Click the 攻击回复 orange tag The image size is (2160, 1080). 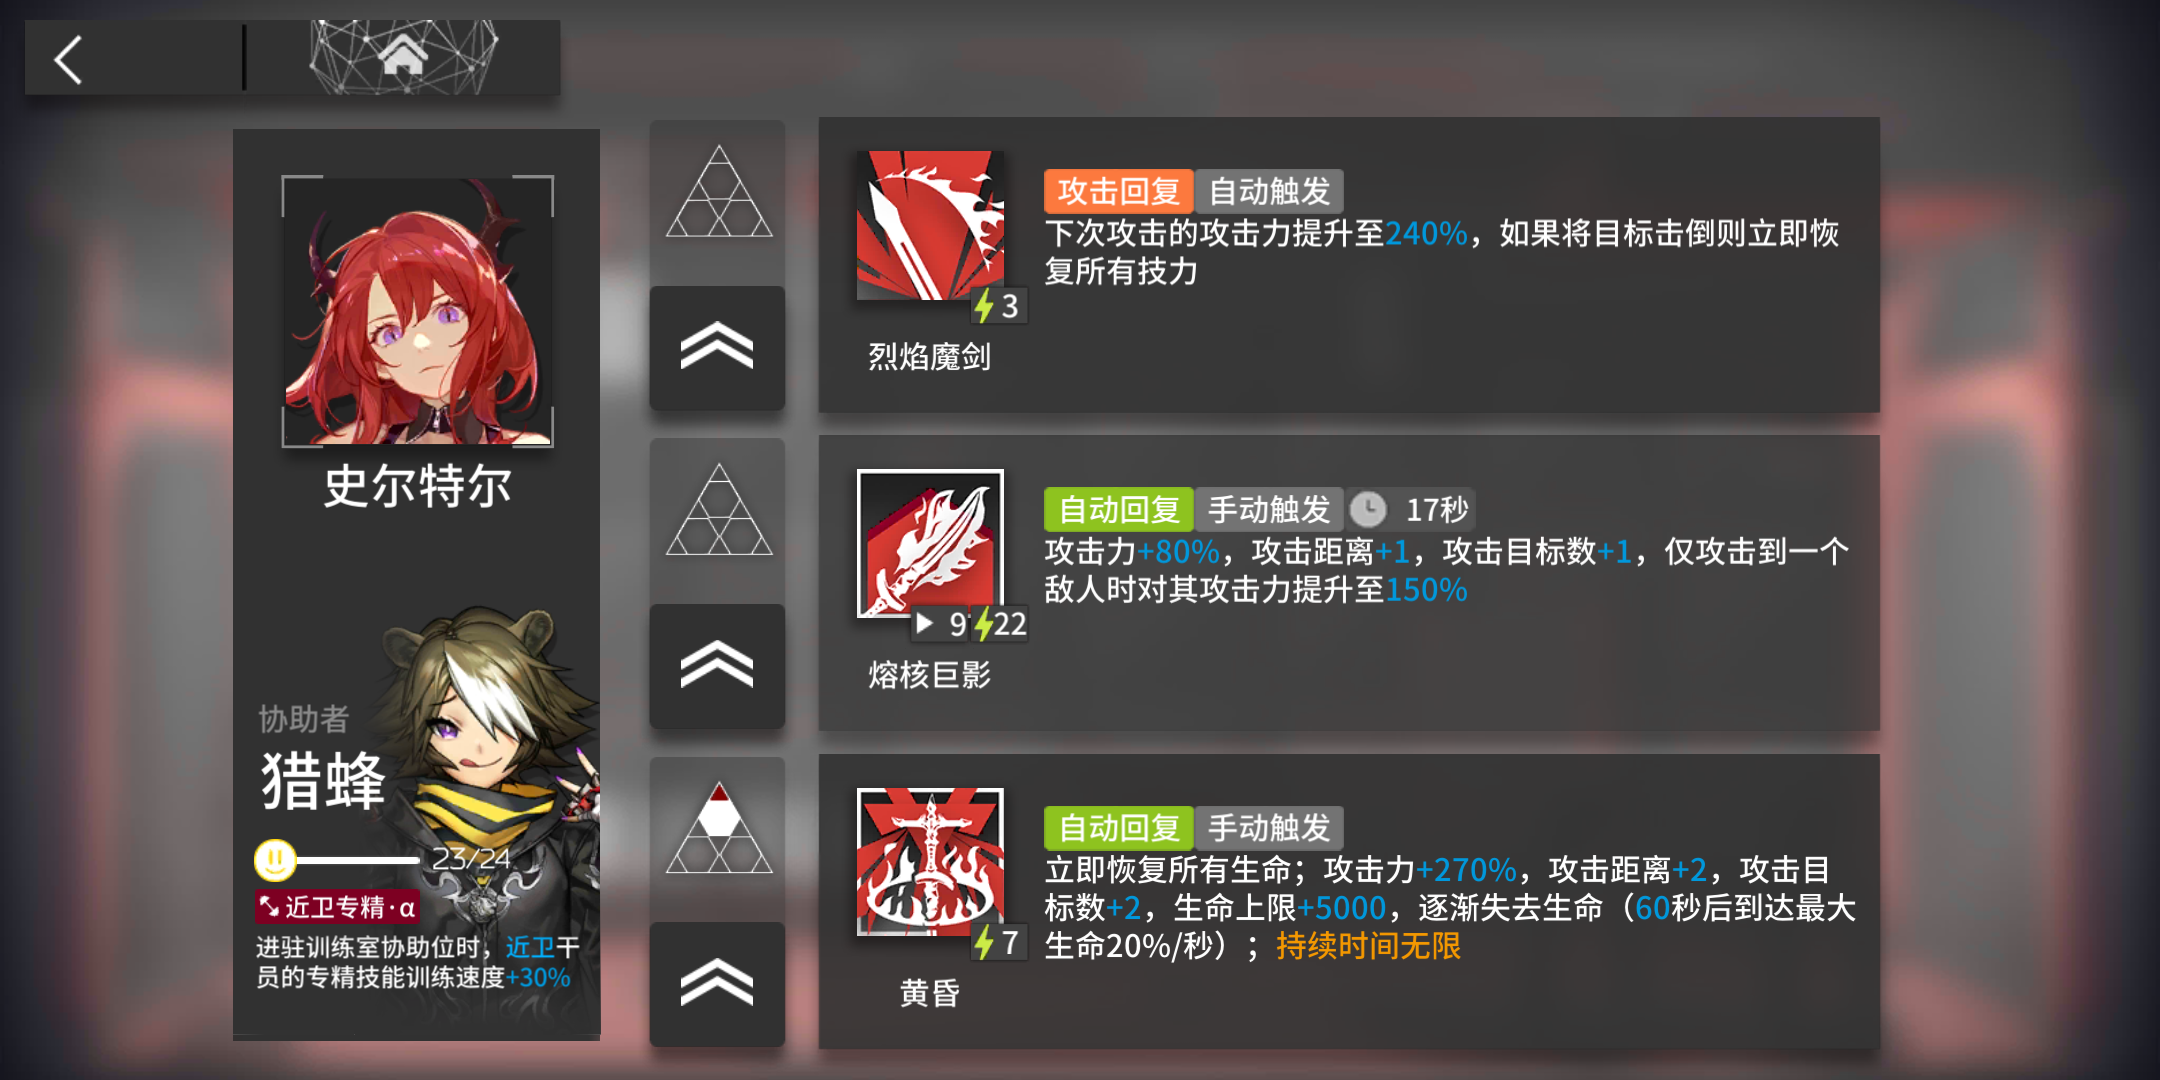(x=1118, y=191)
